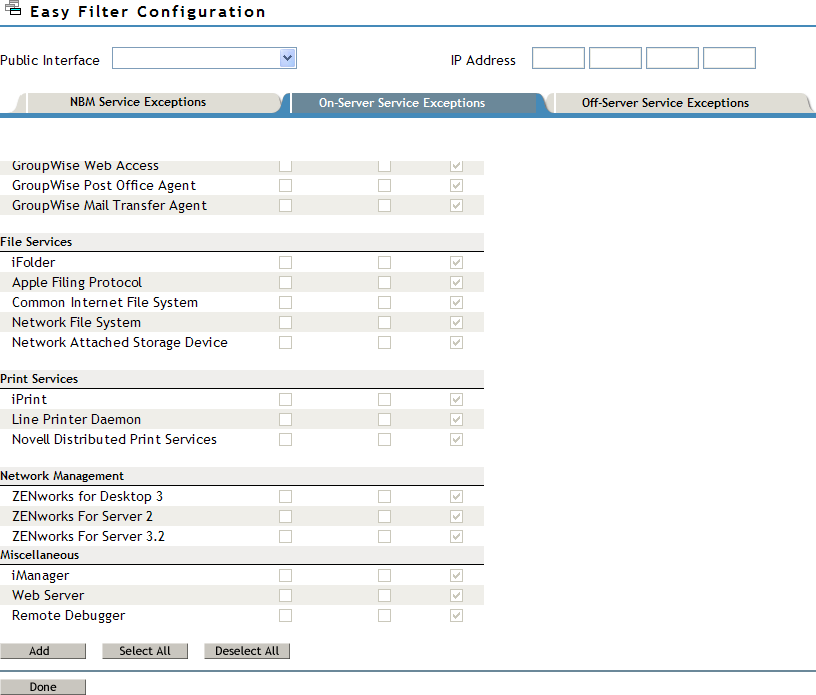Click the third IP Address octet field
The width and height of the screenshot is (816, 695).
[672, 58]
